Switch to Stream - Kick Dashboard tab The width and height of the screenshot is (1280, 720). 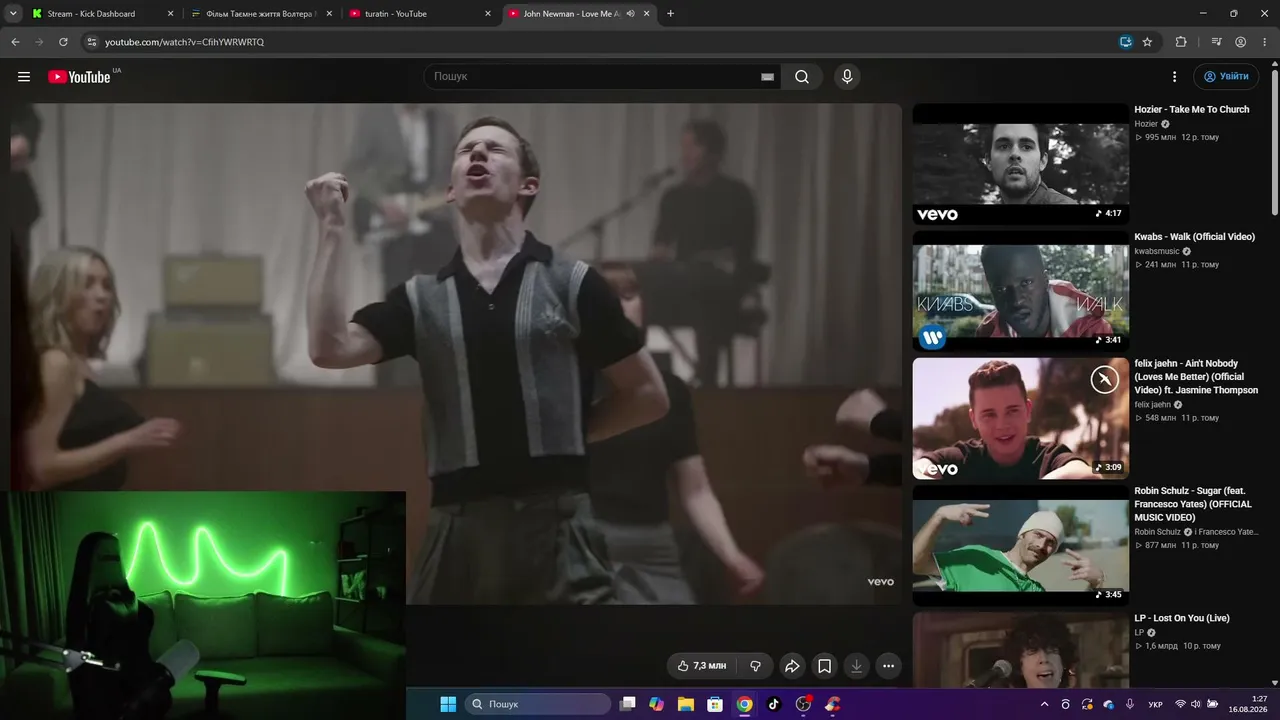(x=103, y=14)
